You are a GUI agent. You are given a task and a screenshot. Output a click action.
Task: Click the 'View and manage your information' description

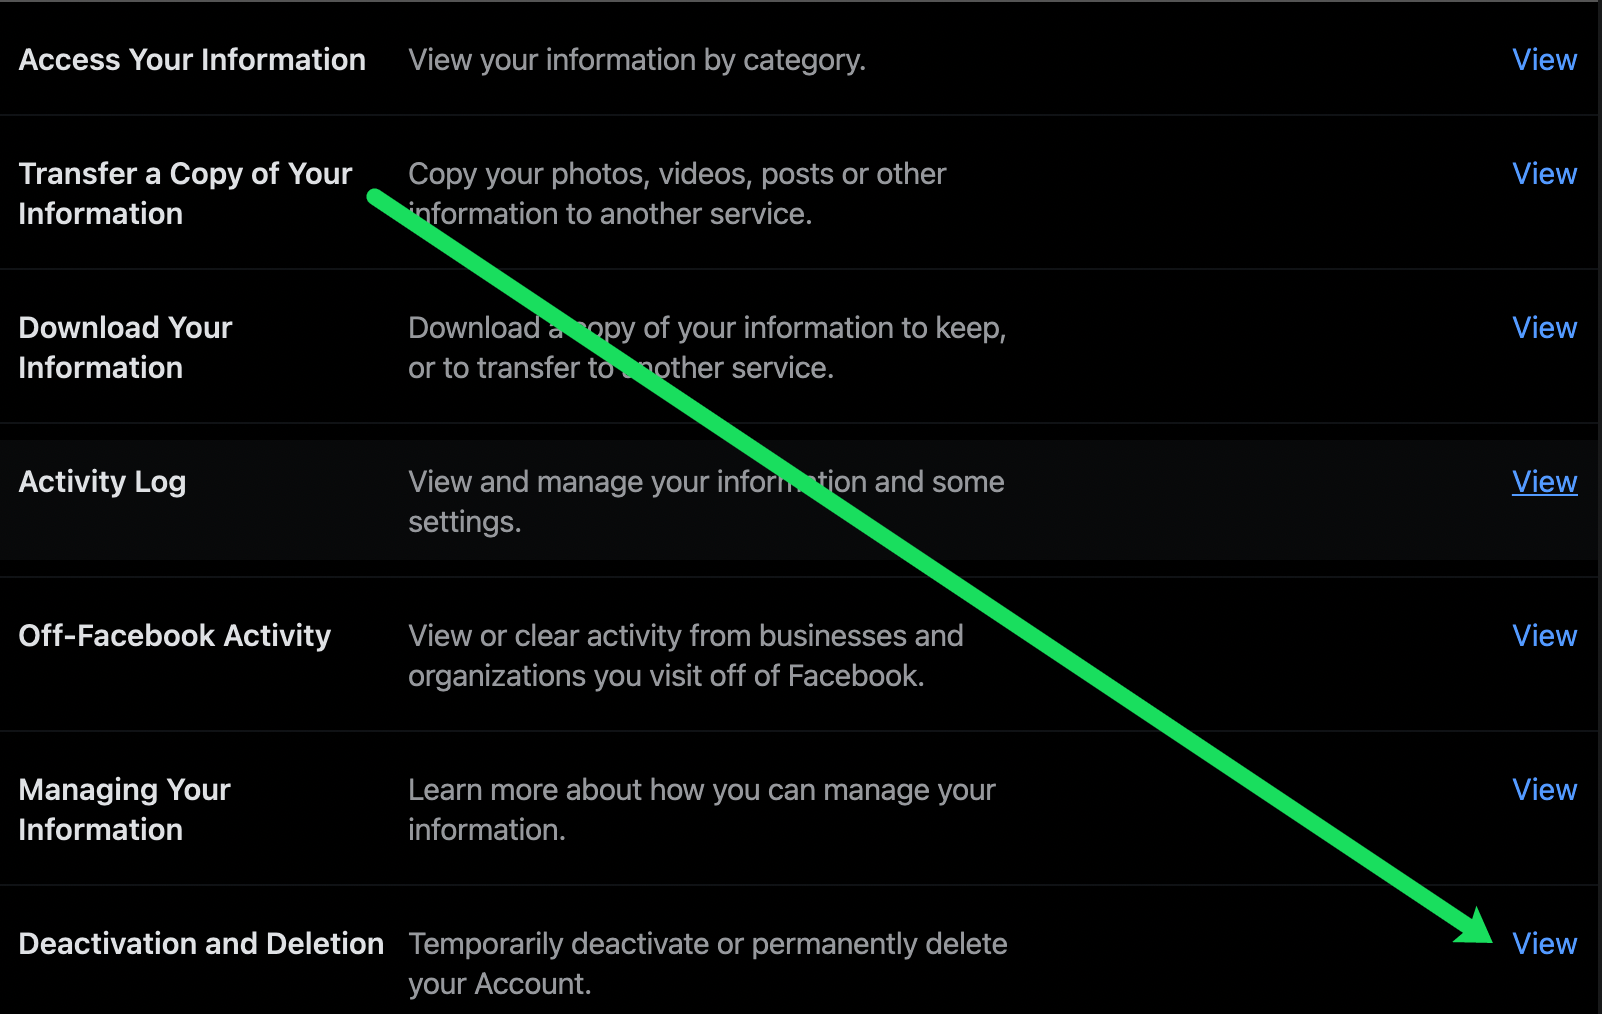tap(706, 502)
